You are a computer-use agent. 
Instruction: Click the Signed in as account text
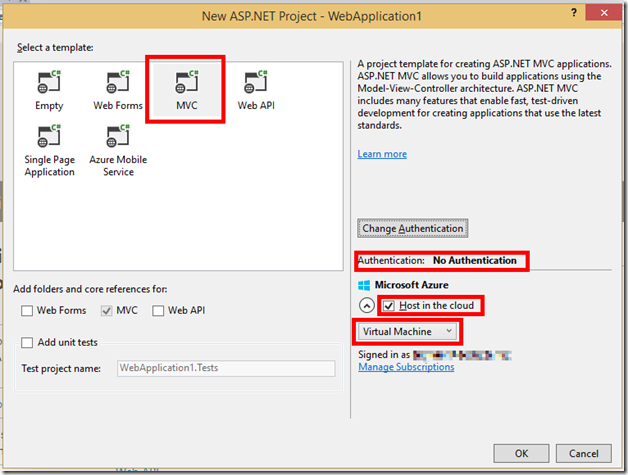435,355
